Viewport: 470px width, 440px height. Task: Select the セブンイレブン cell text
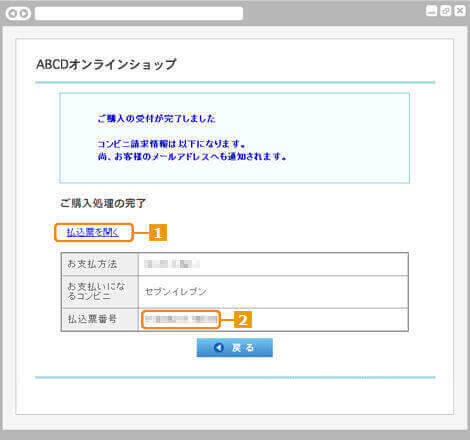pyautogui.click(x=176, y=292)
